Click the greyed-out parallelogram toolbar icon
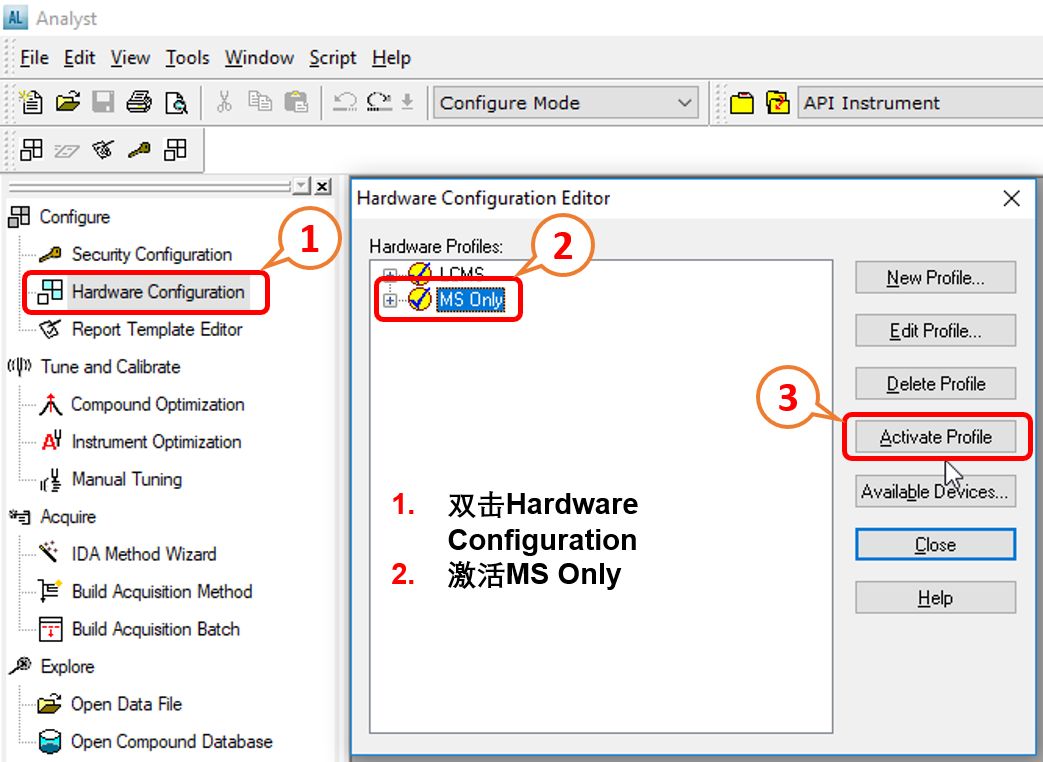This screenshot has width=1043, height=762. 67,152
